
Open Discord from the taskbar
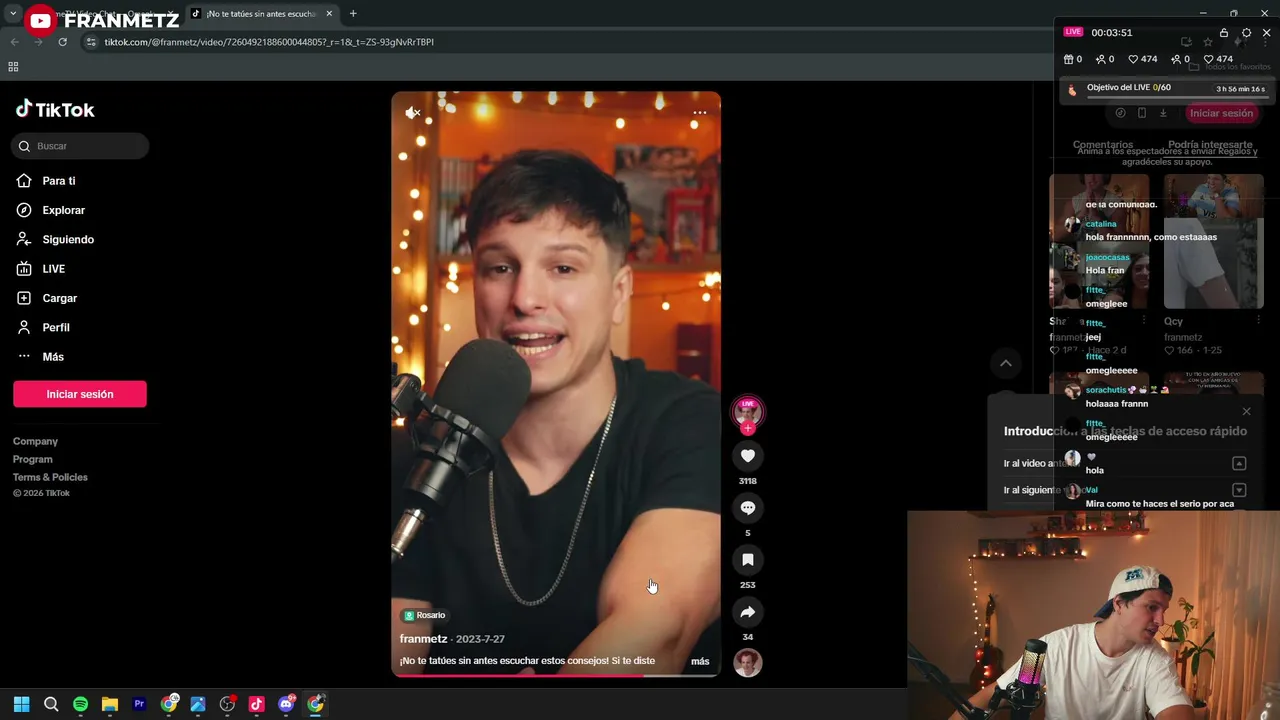(x=286, y=704)
